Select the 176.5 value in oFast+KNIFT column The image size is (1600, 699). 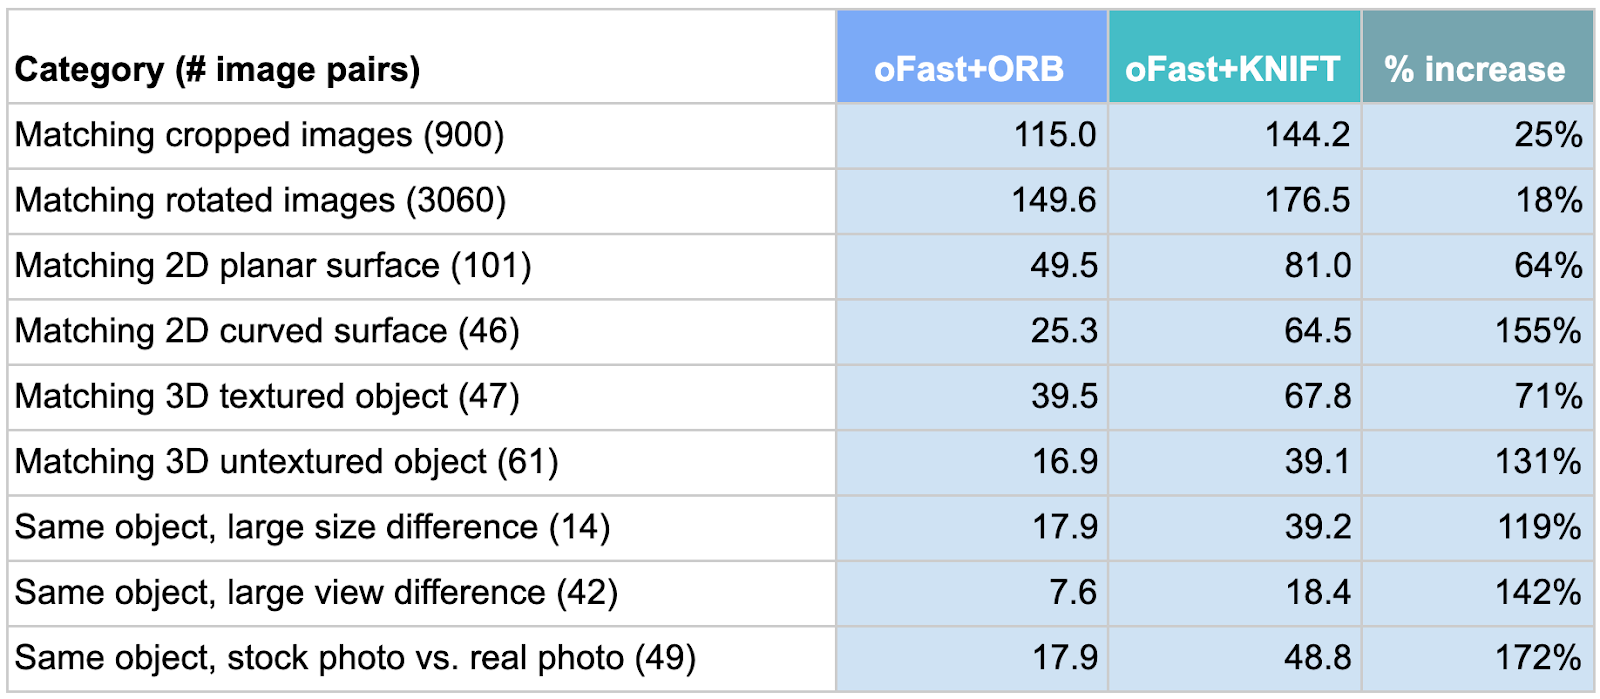click(1308, 200)
